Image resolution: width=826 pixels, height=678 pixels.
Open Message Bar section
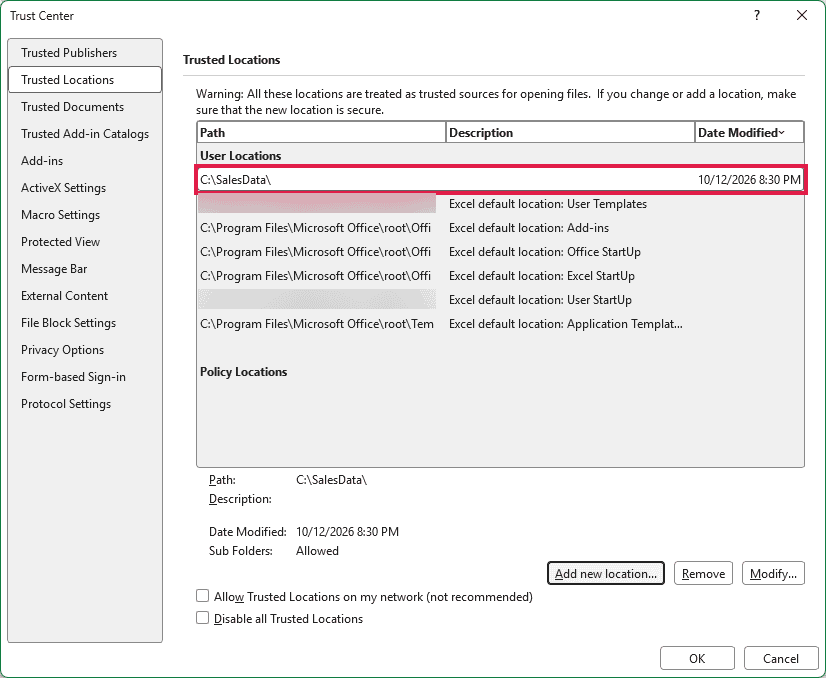tap(85, 269)
